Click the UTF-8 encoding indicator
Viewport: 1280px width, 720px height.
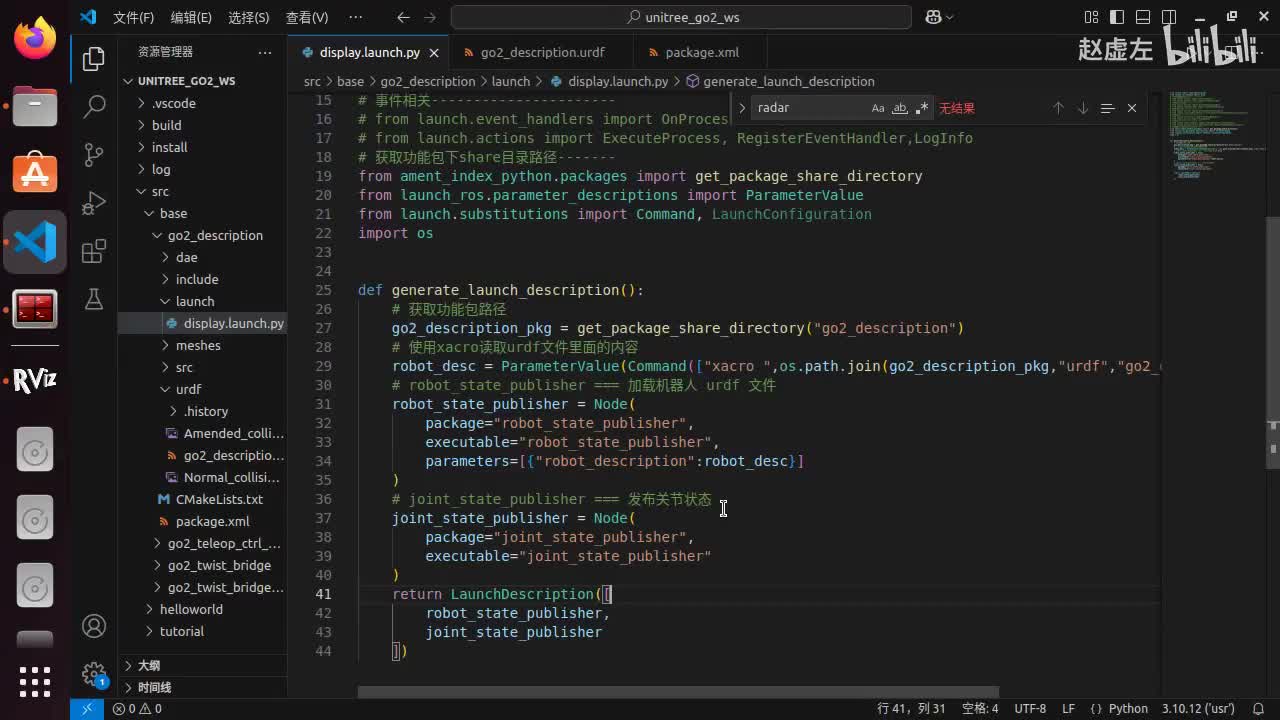tap(1030, 708)
